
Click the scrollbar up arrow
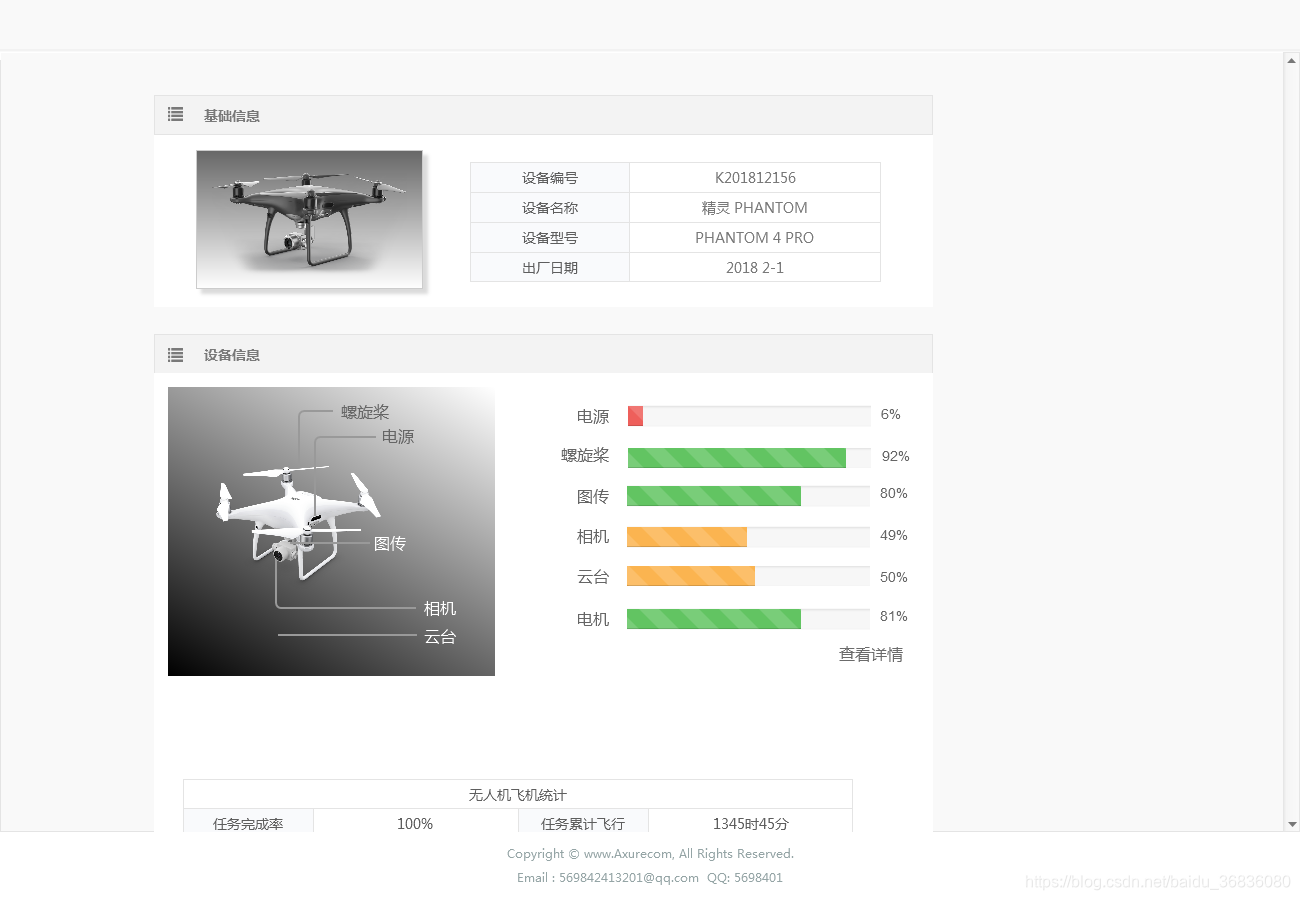click(1292, 60)
